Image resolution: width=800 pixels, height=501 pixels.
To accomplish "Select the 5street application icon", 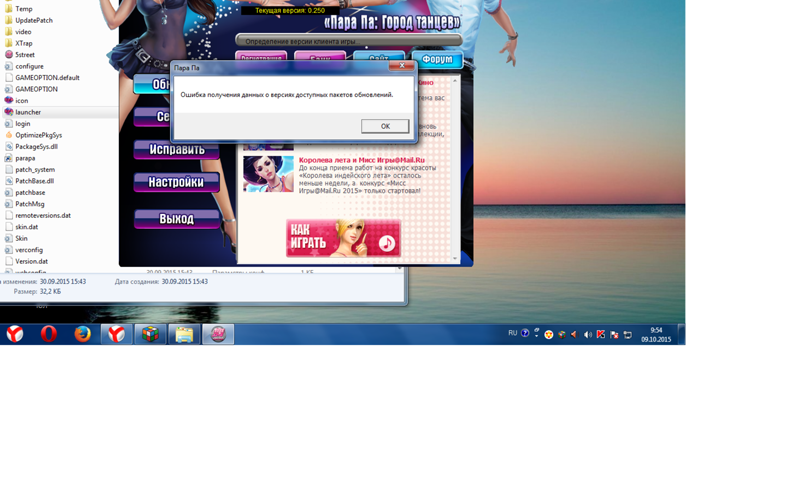I will 9,55.
